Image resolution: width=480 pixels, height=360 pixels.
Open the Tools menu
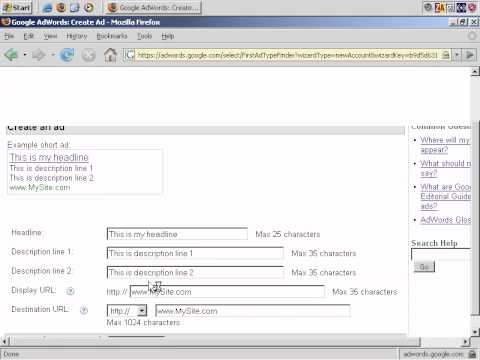(x=145, y=36)
